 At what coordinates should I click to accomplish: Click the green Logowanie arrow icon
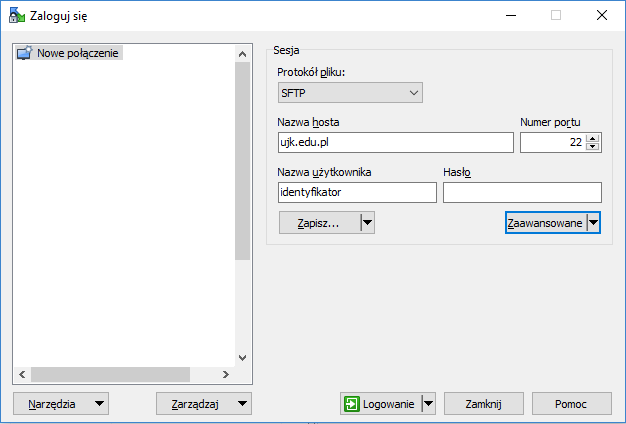[x=351, y=404]
